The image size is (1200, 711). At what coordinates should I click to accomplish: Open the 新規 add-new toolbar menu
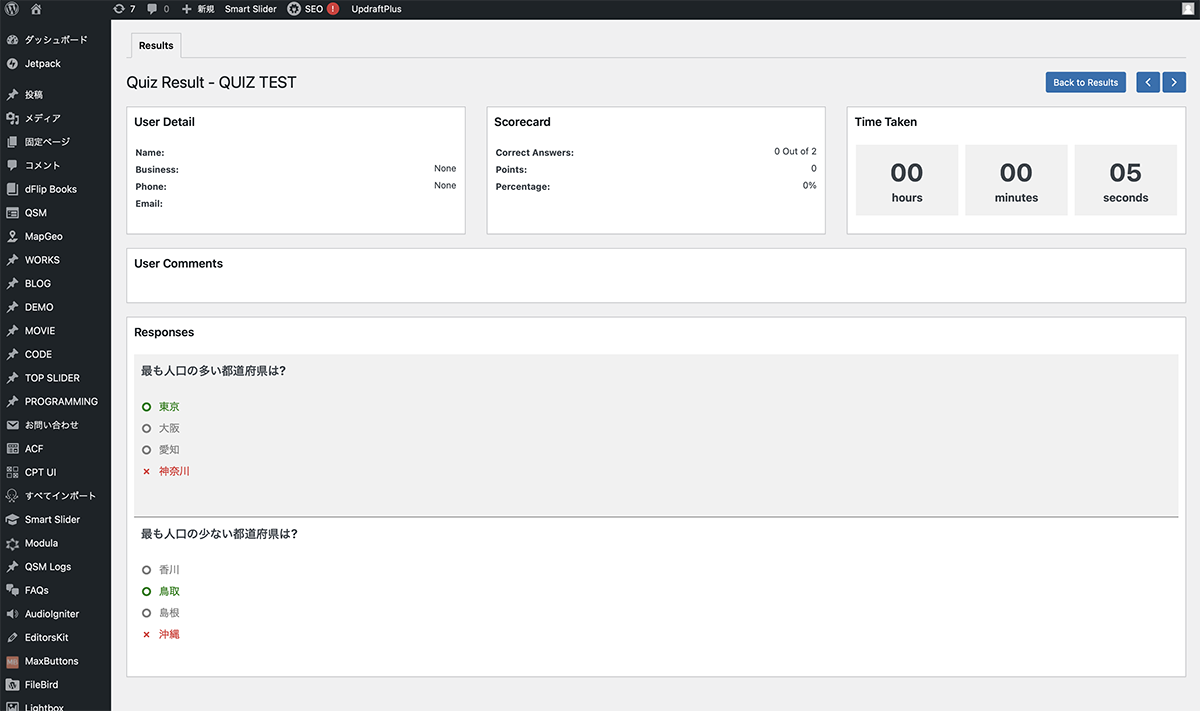(198, 9)
